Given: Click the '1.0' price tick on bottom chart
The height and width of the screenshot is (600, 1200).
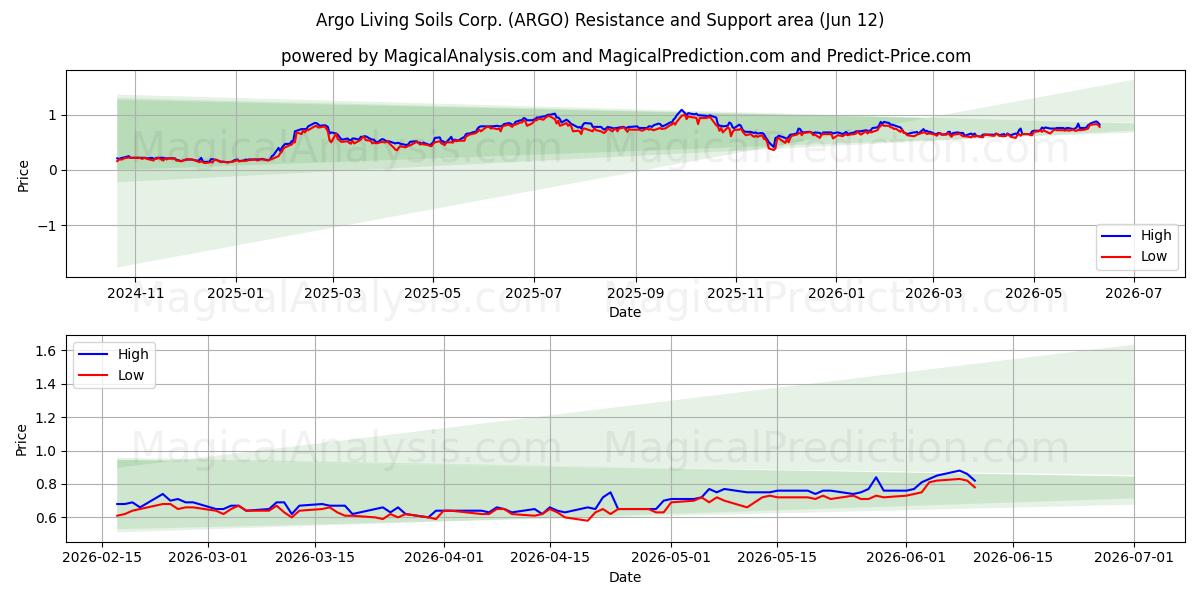Looking at the screenshot, I should coord(47,451).
